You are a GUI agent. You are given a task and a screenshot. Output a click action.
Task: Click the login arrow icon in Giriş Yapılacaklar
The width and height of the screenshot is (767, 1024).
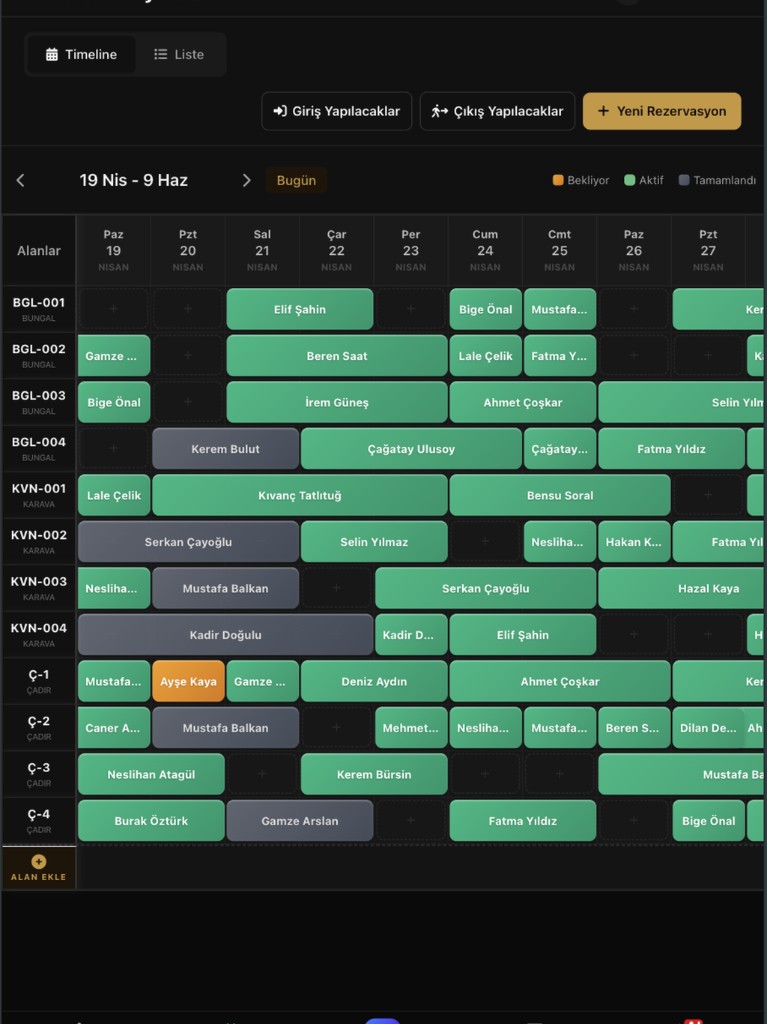click(x=280, y=111)
